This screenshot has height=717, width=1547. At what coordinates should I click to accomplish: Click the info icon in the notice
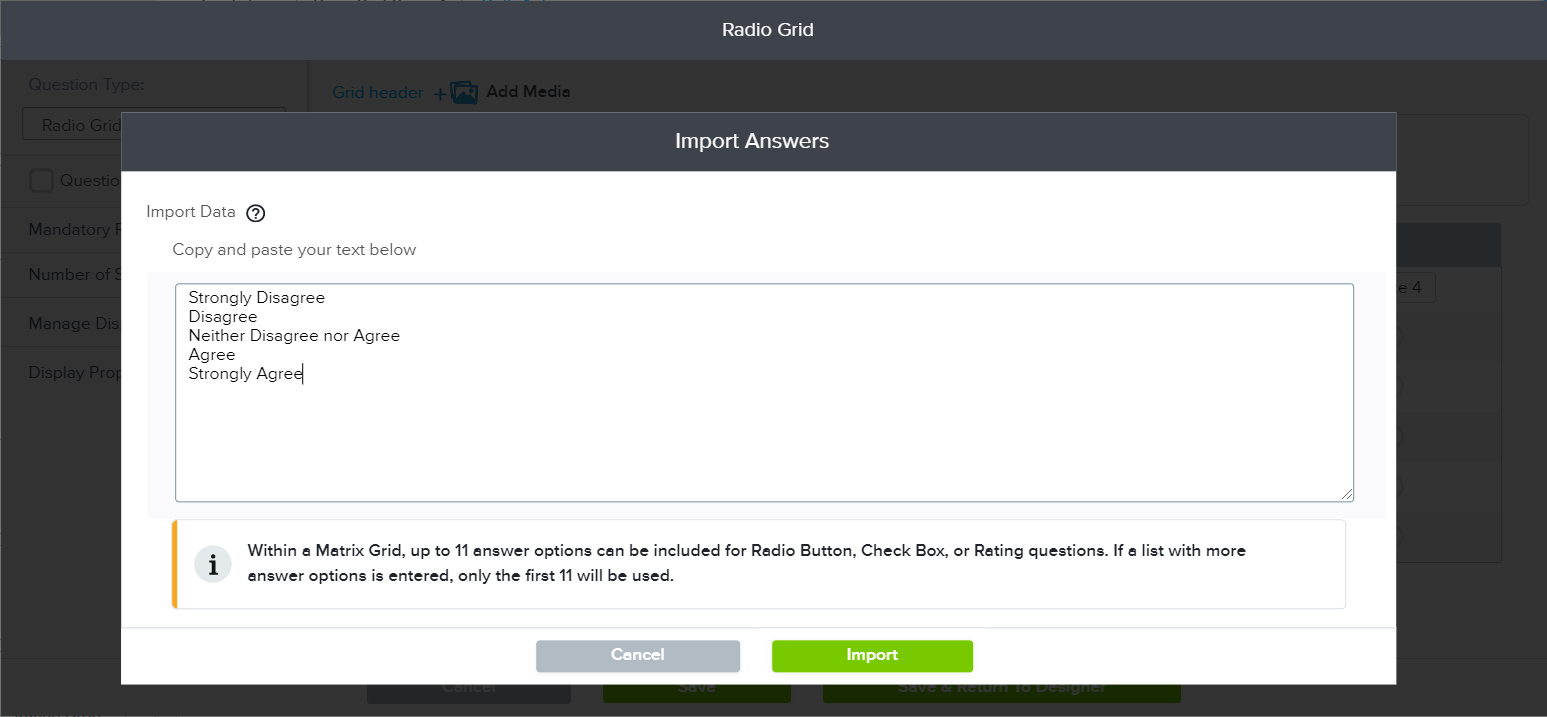pos(213,565)
